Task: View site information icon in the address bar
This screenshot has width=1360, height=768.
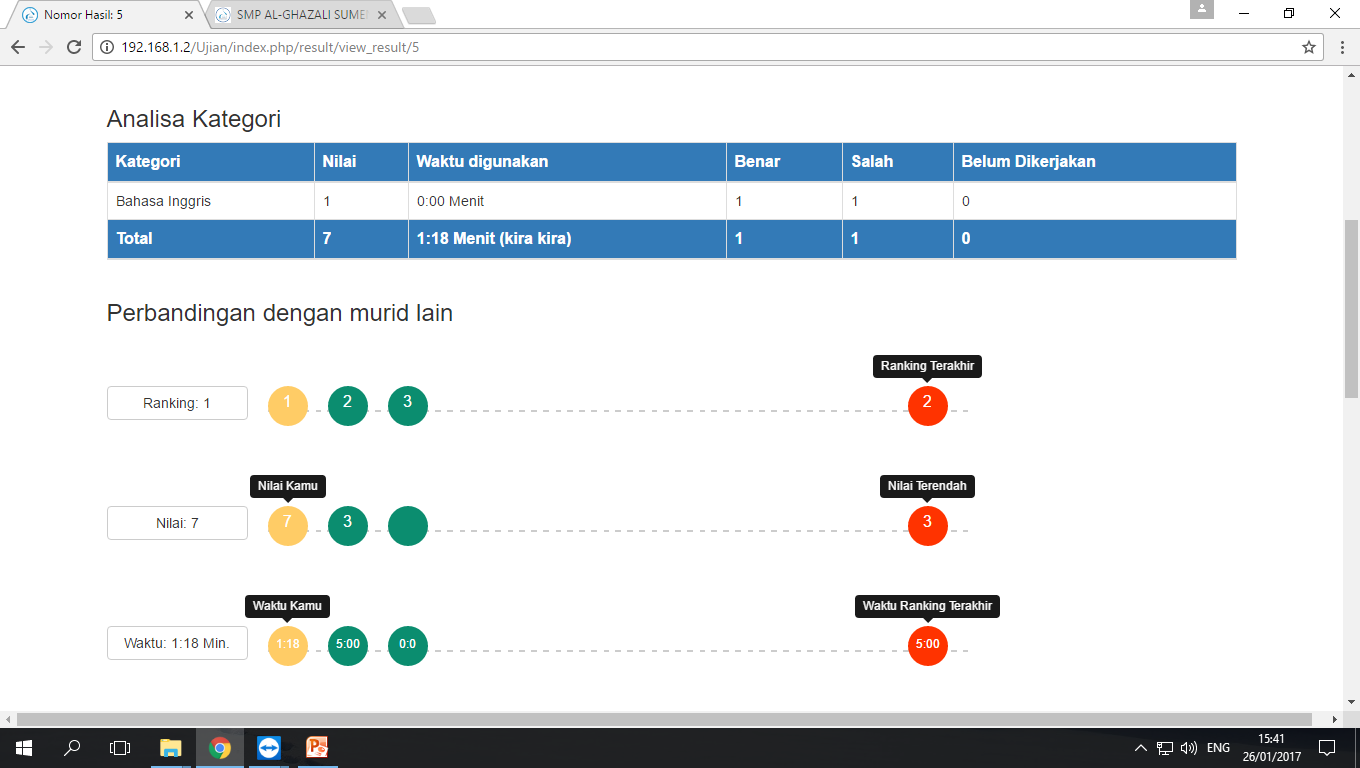Action: pyautogui.click(x=104, y=46)
